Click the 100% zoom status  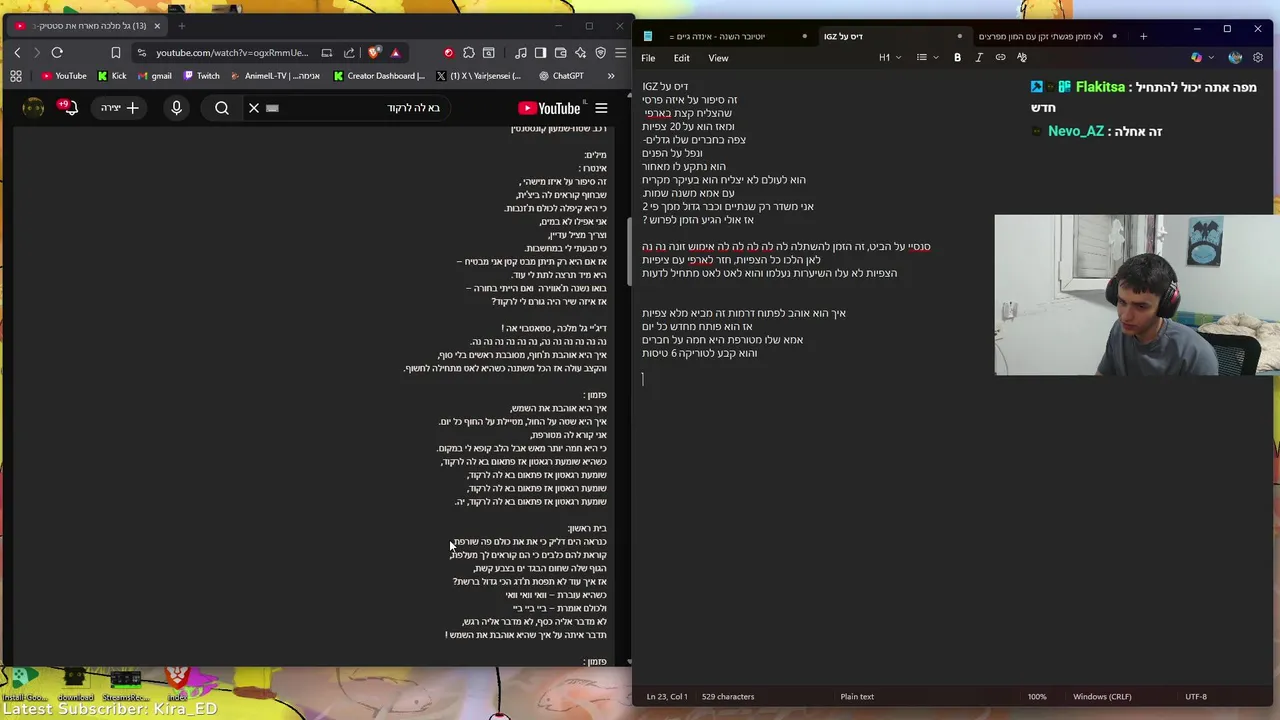click(1037, 697)
